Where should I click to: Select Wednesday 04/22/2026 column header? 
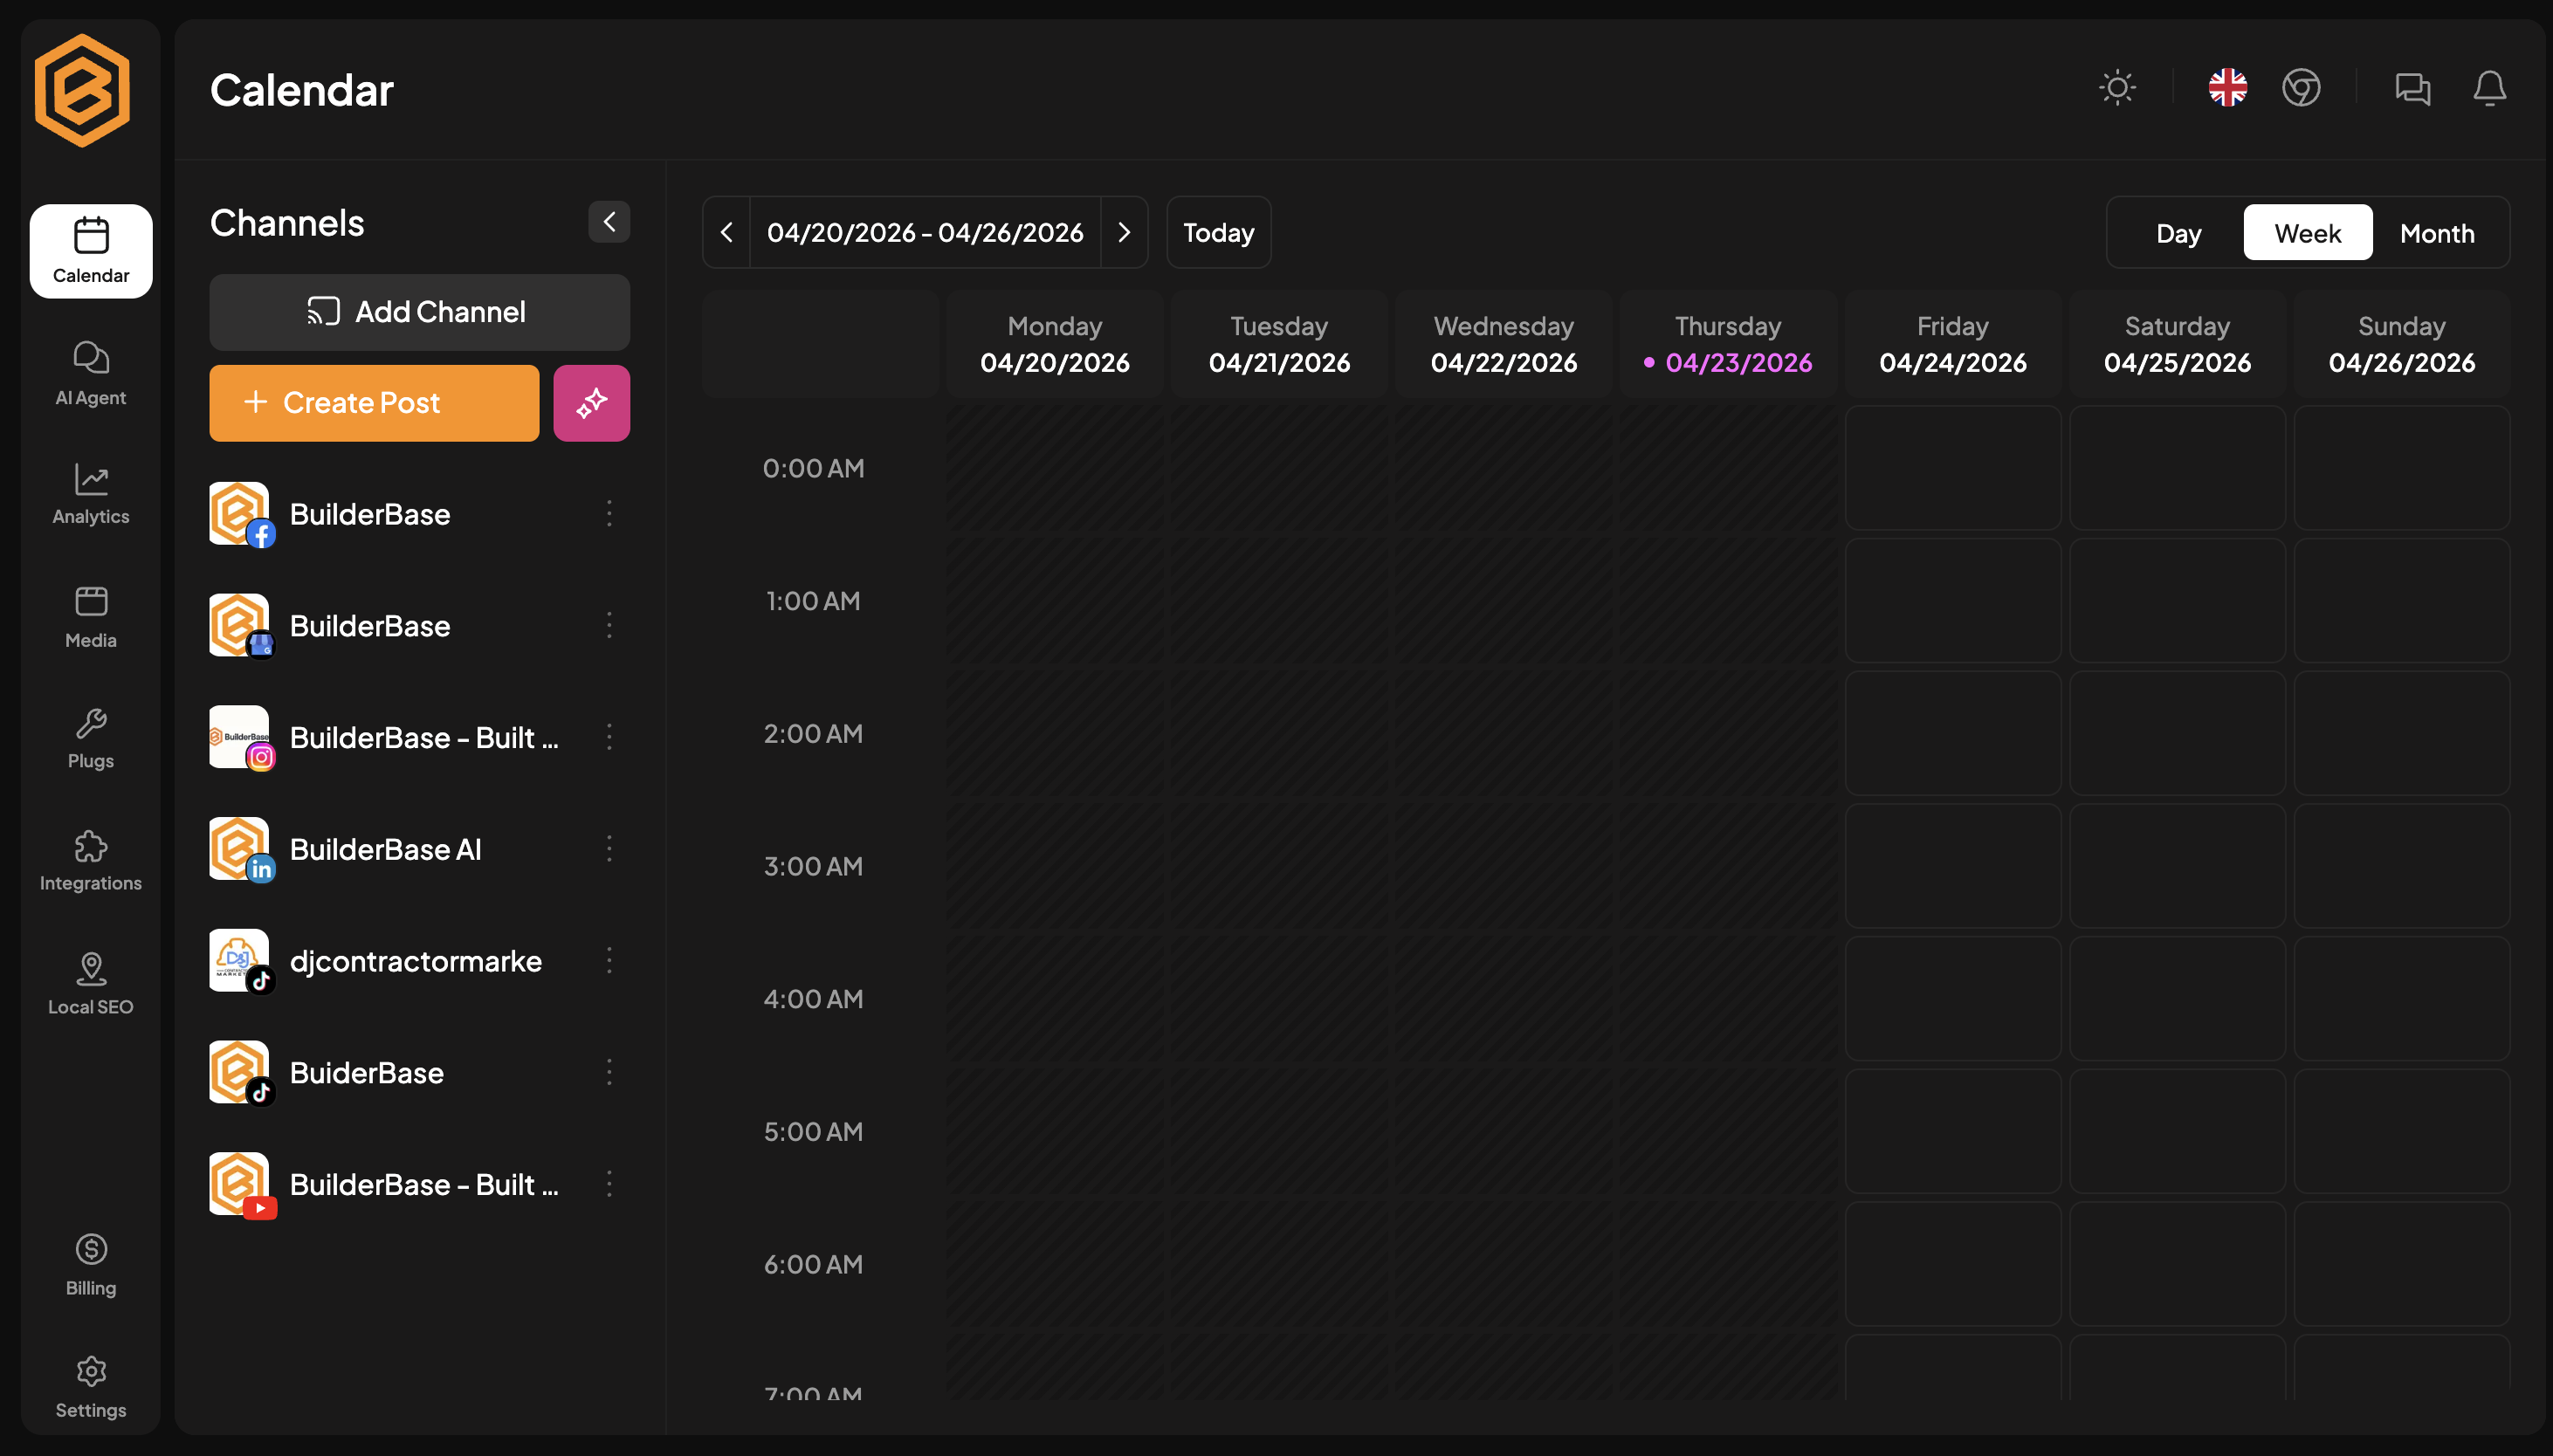point(1503,344)
